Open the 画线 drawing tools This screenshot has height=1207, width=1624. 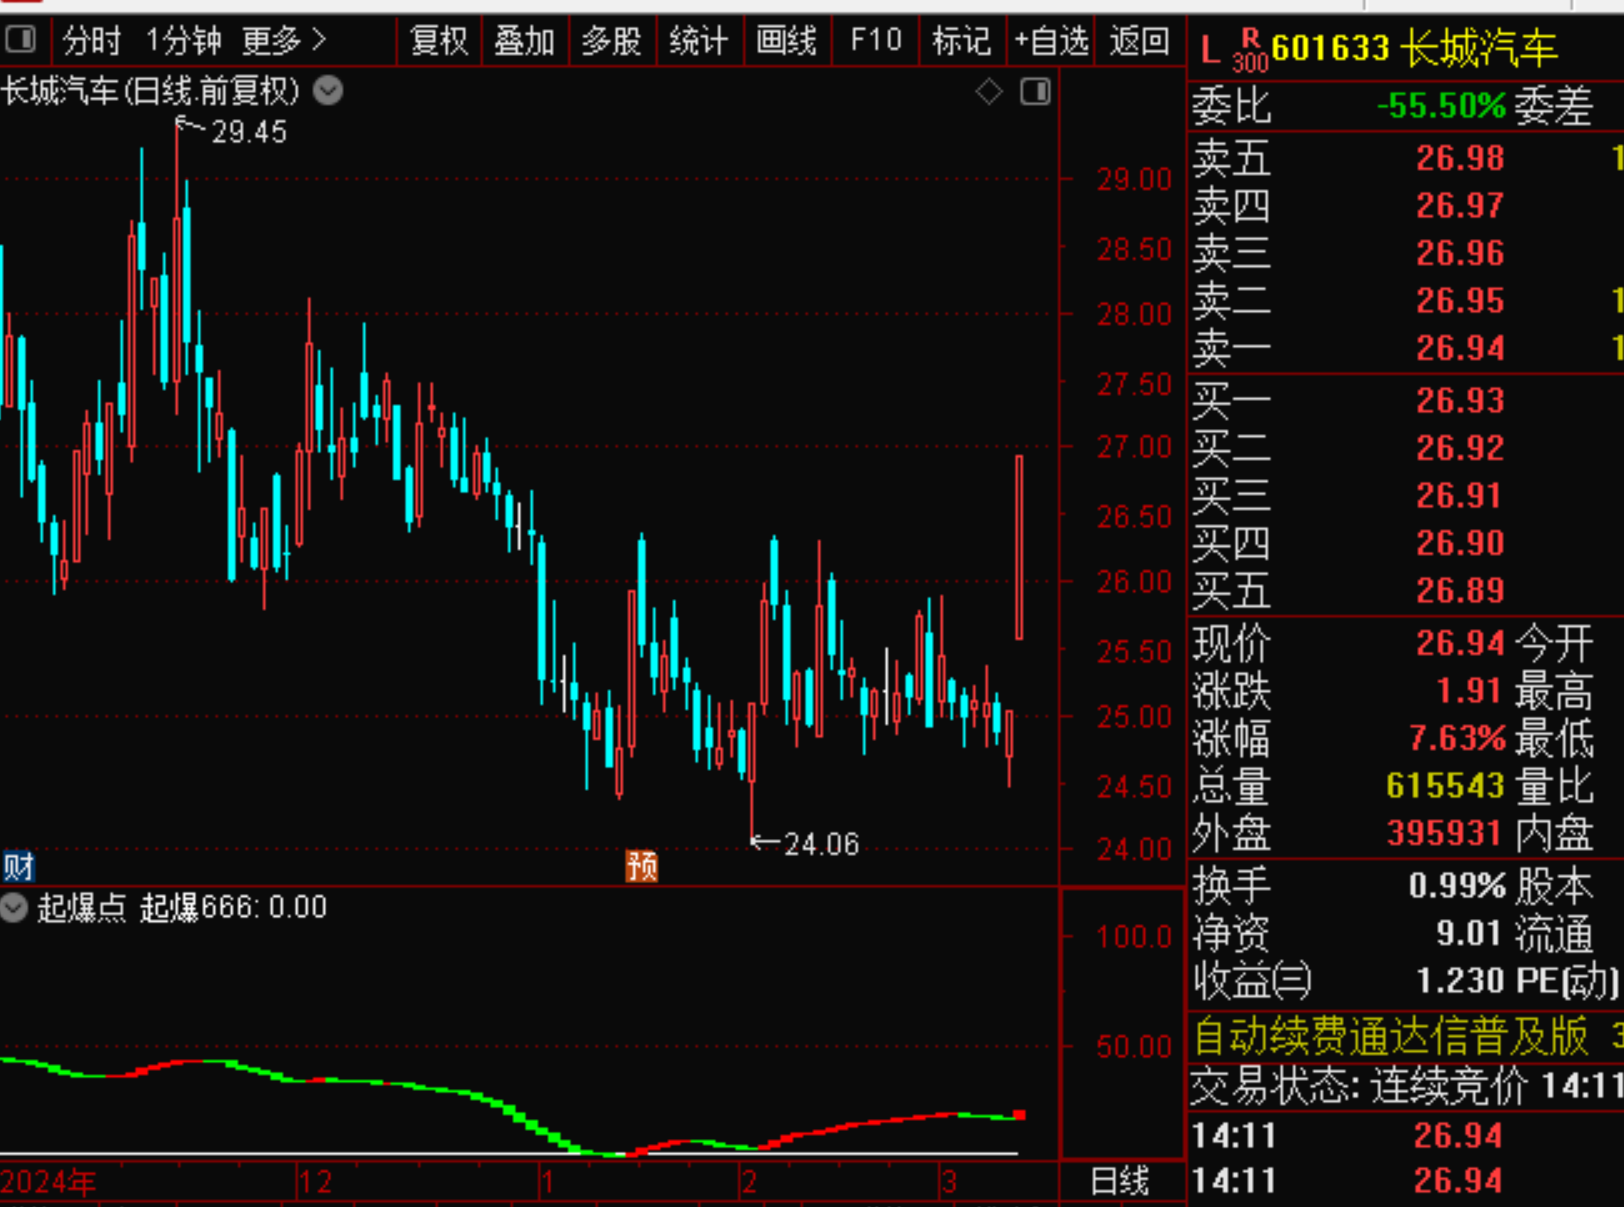[x=786, y=41]
